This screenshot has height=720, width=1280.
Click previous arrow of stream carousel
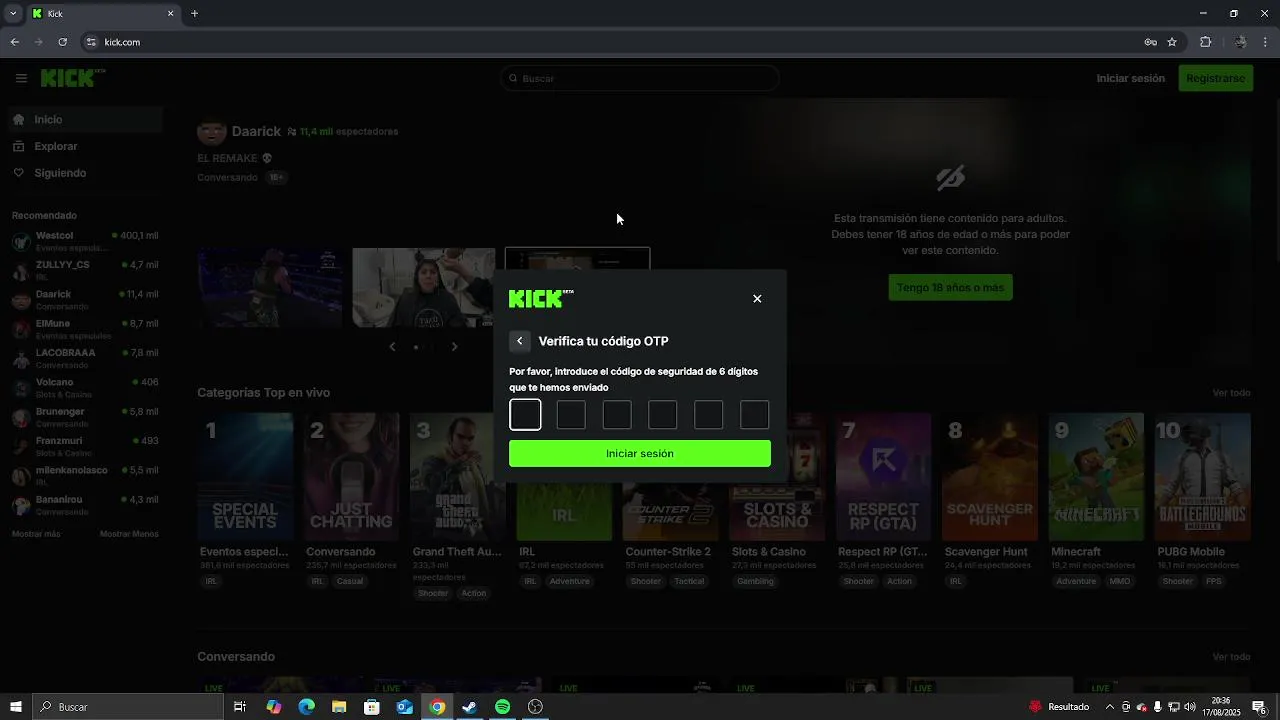(392, 347)
